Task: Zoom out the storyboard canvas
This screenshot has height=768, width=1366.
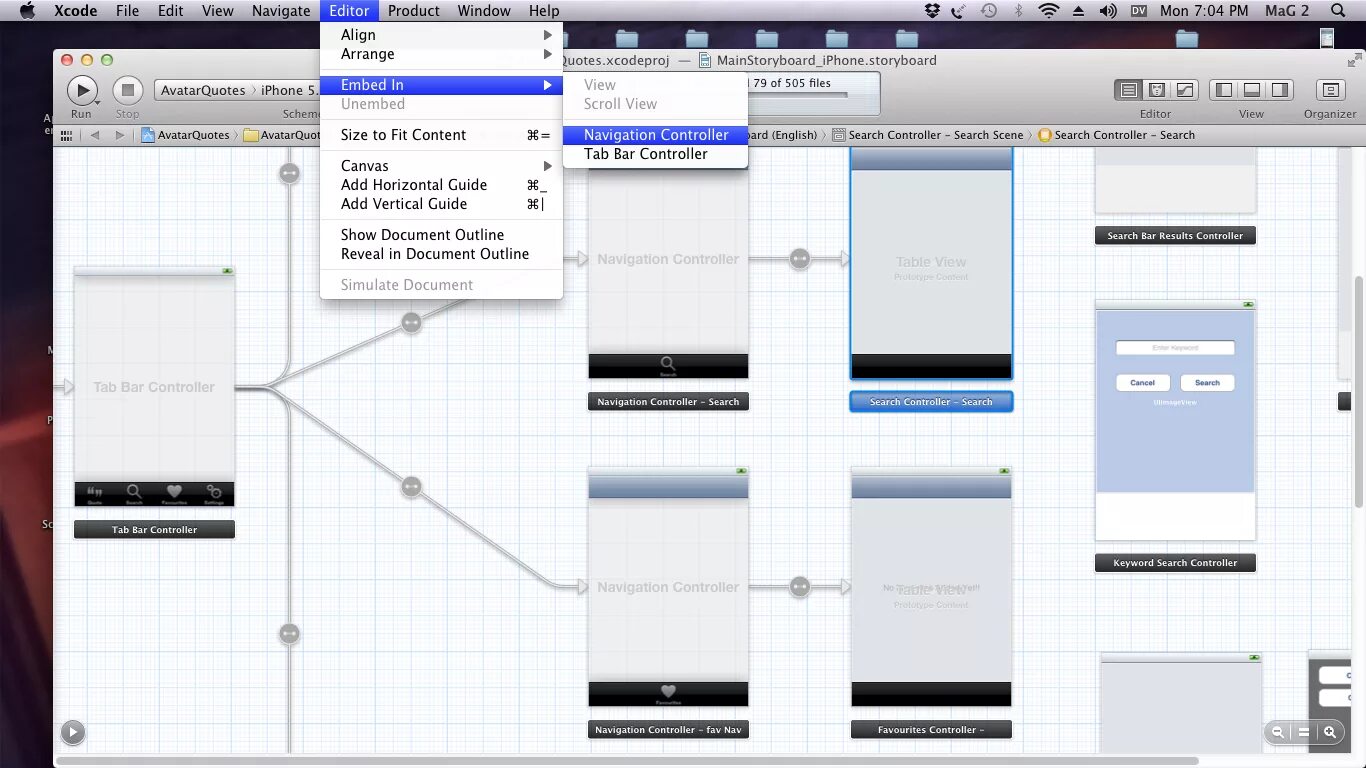Action: tap(1278, 732)
